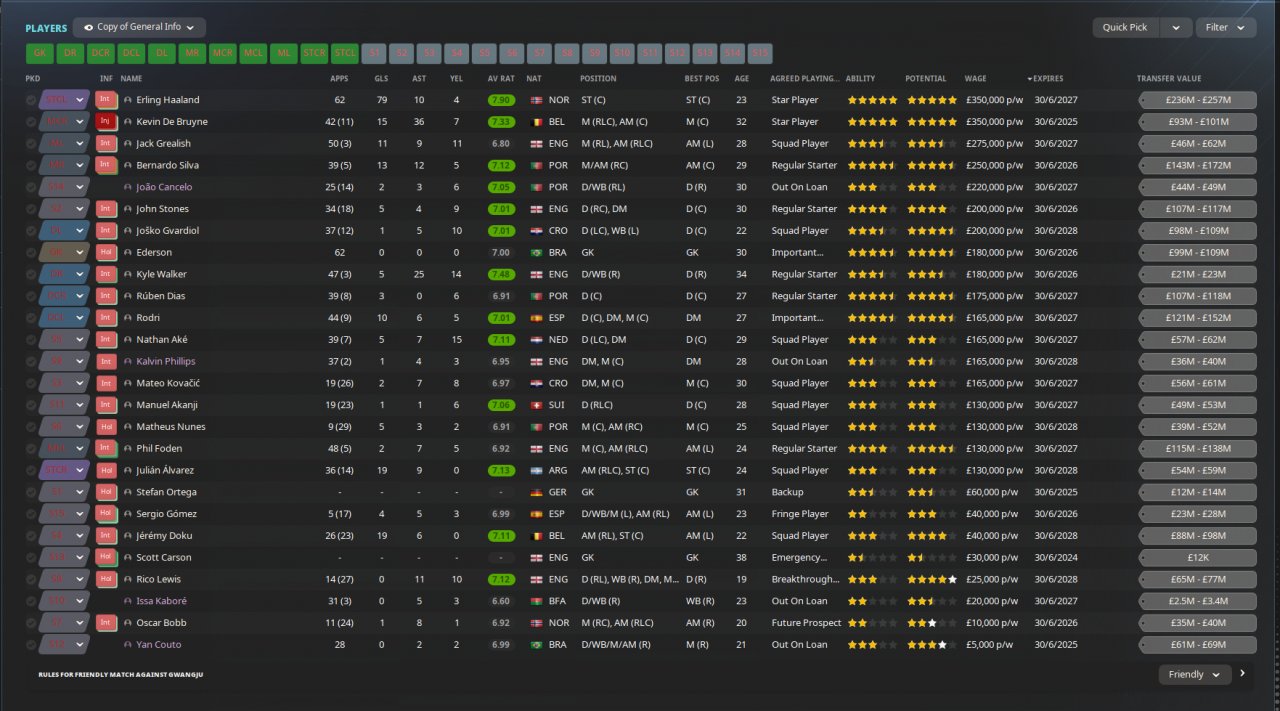
Task: Click the Argentina flag in Julián Álvarez's row
Action: [x=535, y=471]
